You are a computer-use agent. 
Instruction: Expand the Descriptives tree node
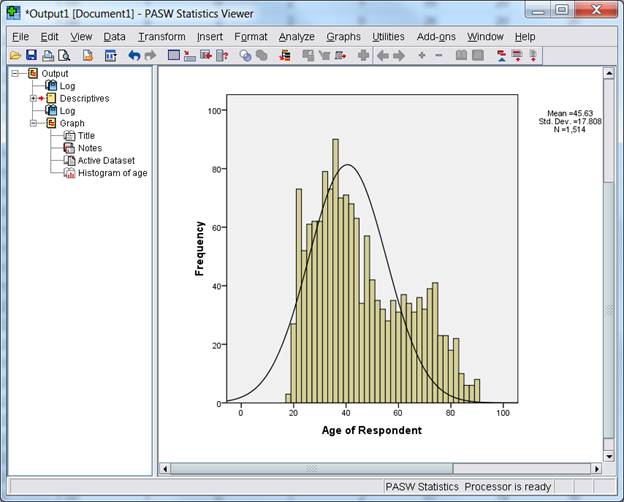pos(33,98)
